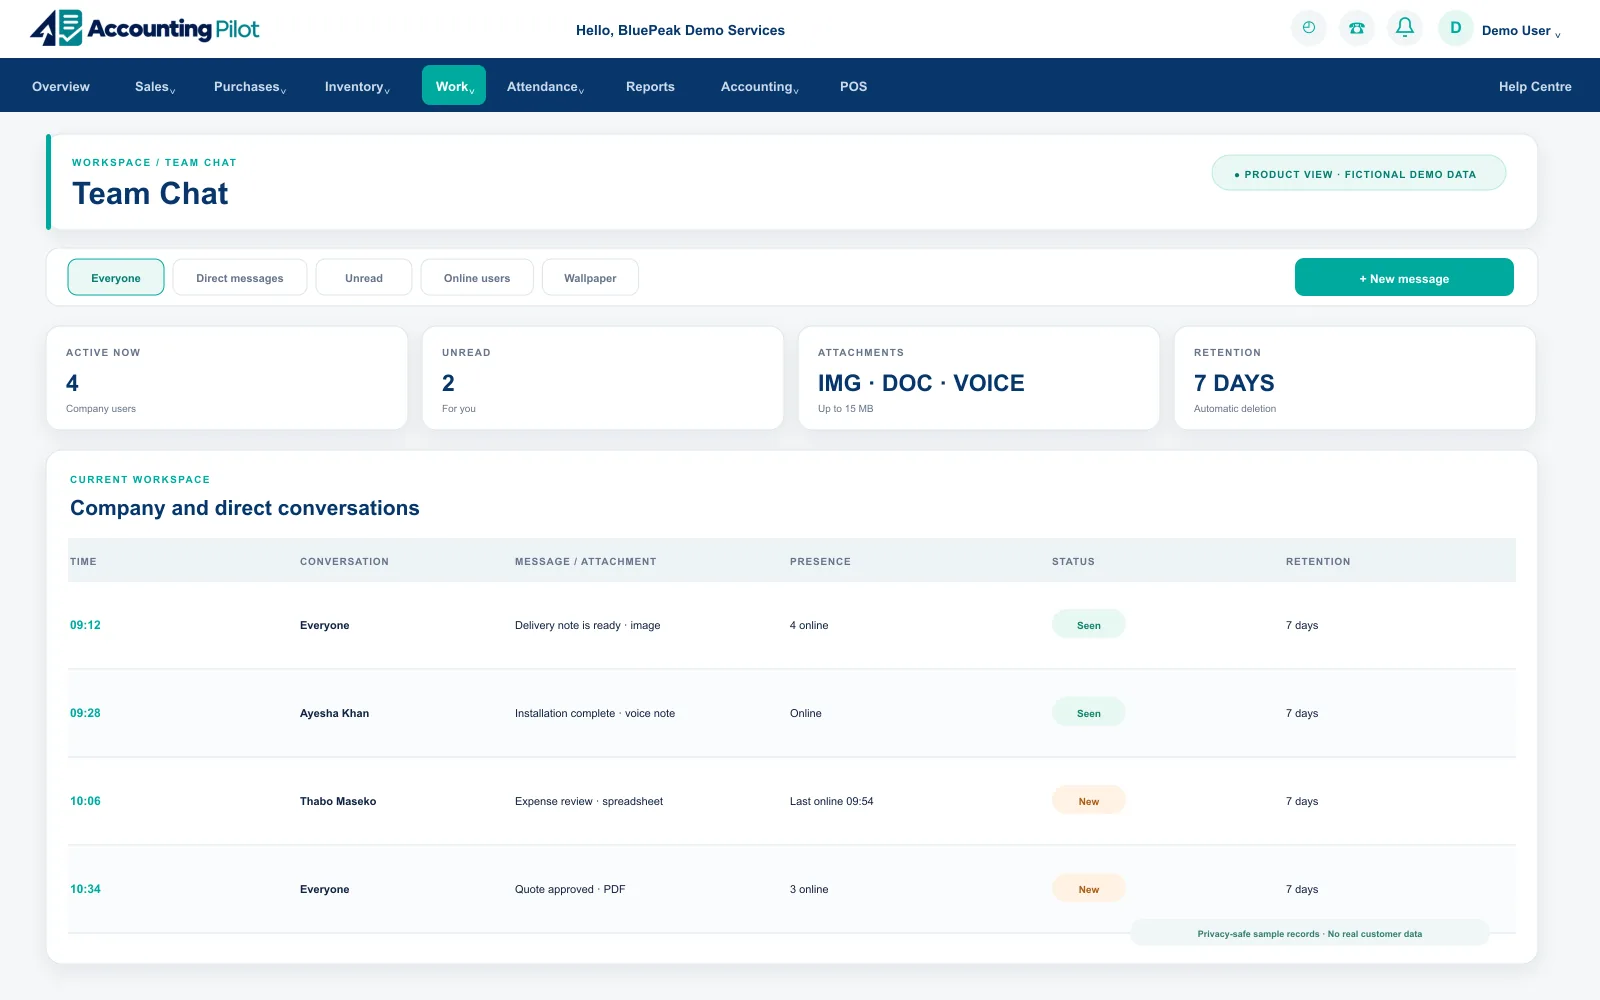Open the Reports menu item
This screenshot has height=1000, width=1600.
[650, 87]
